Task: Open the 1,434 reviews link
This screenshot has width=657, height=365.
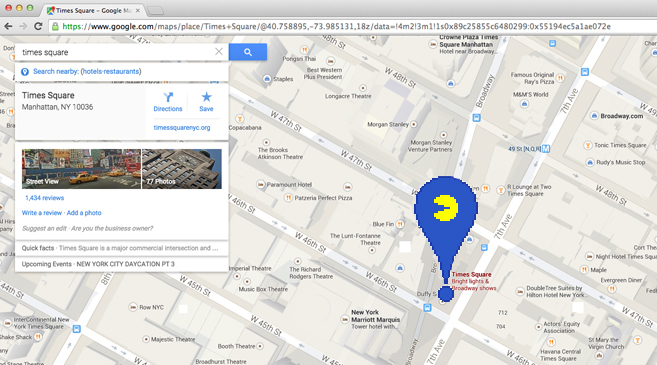Action: tap(44, 198)
